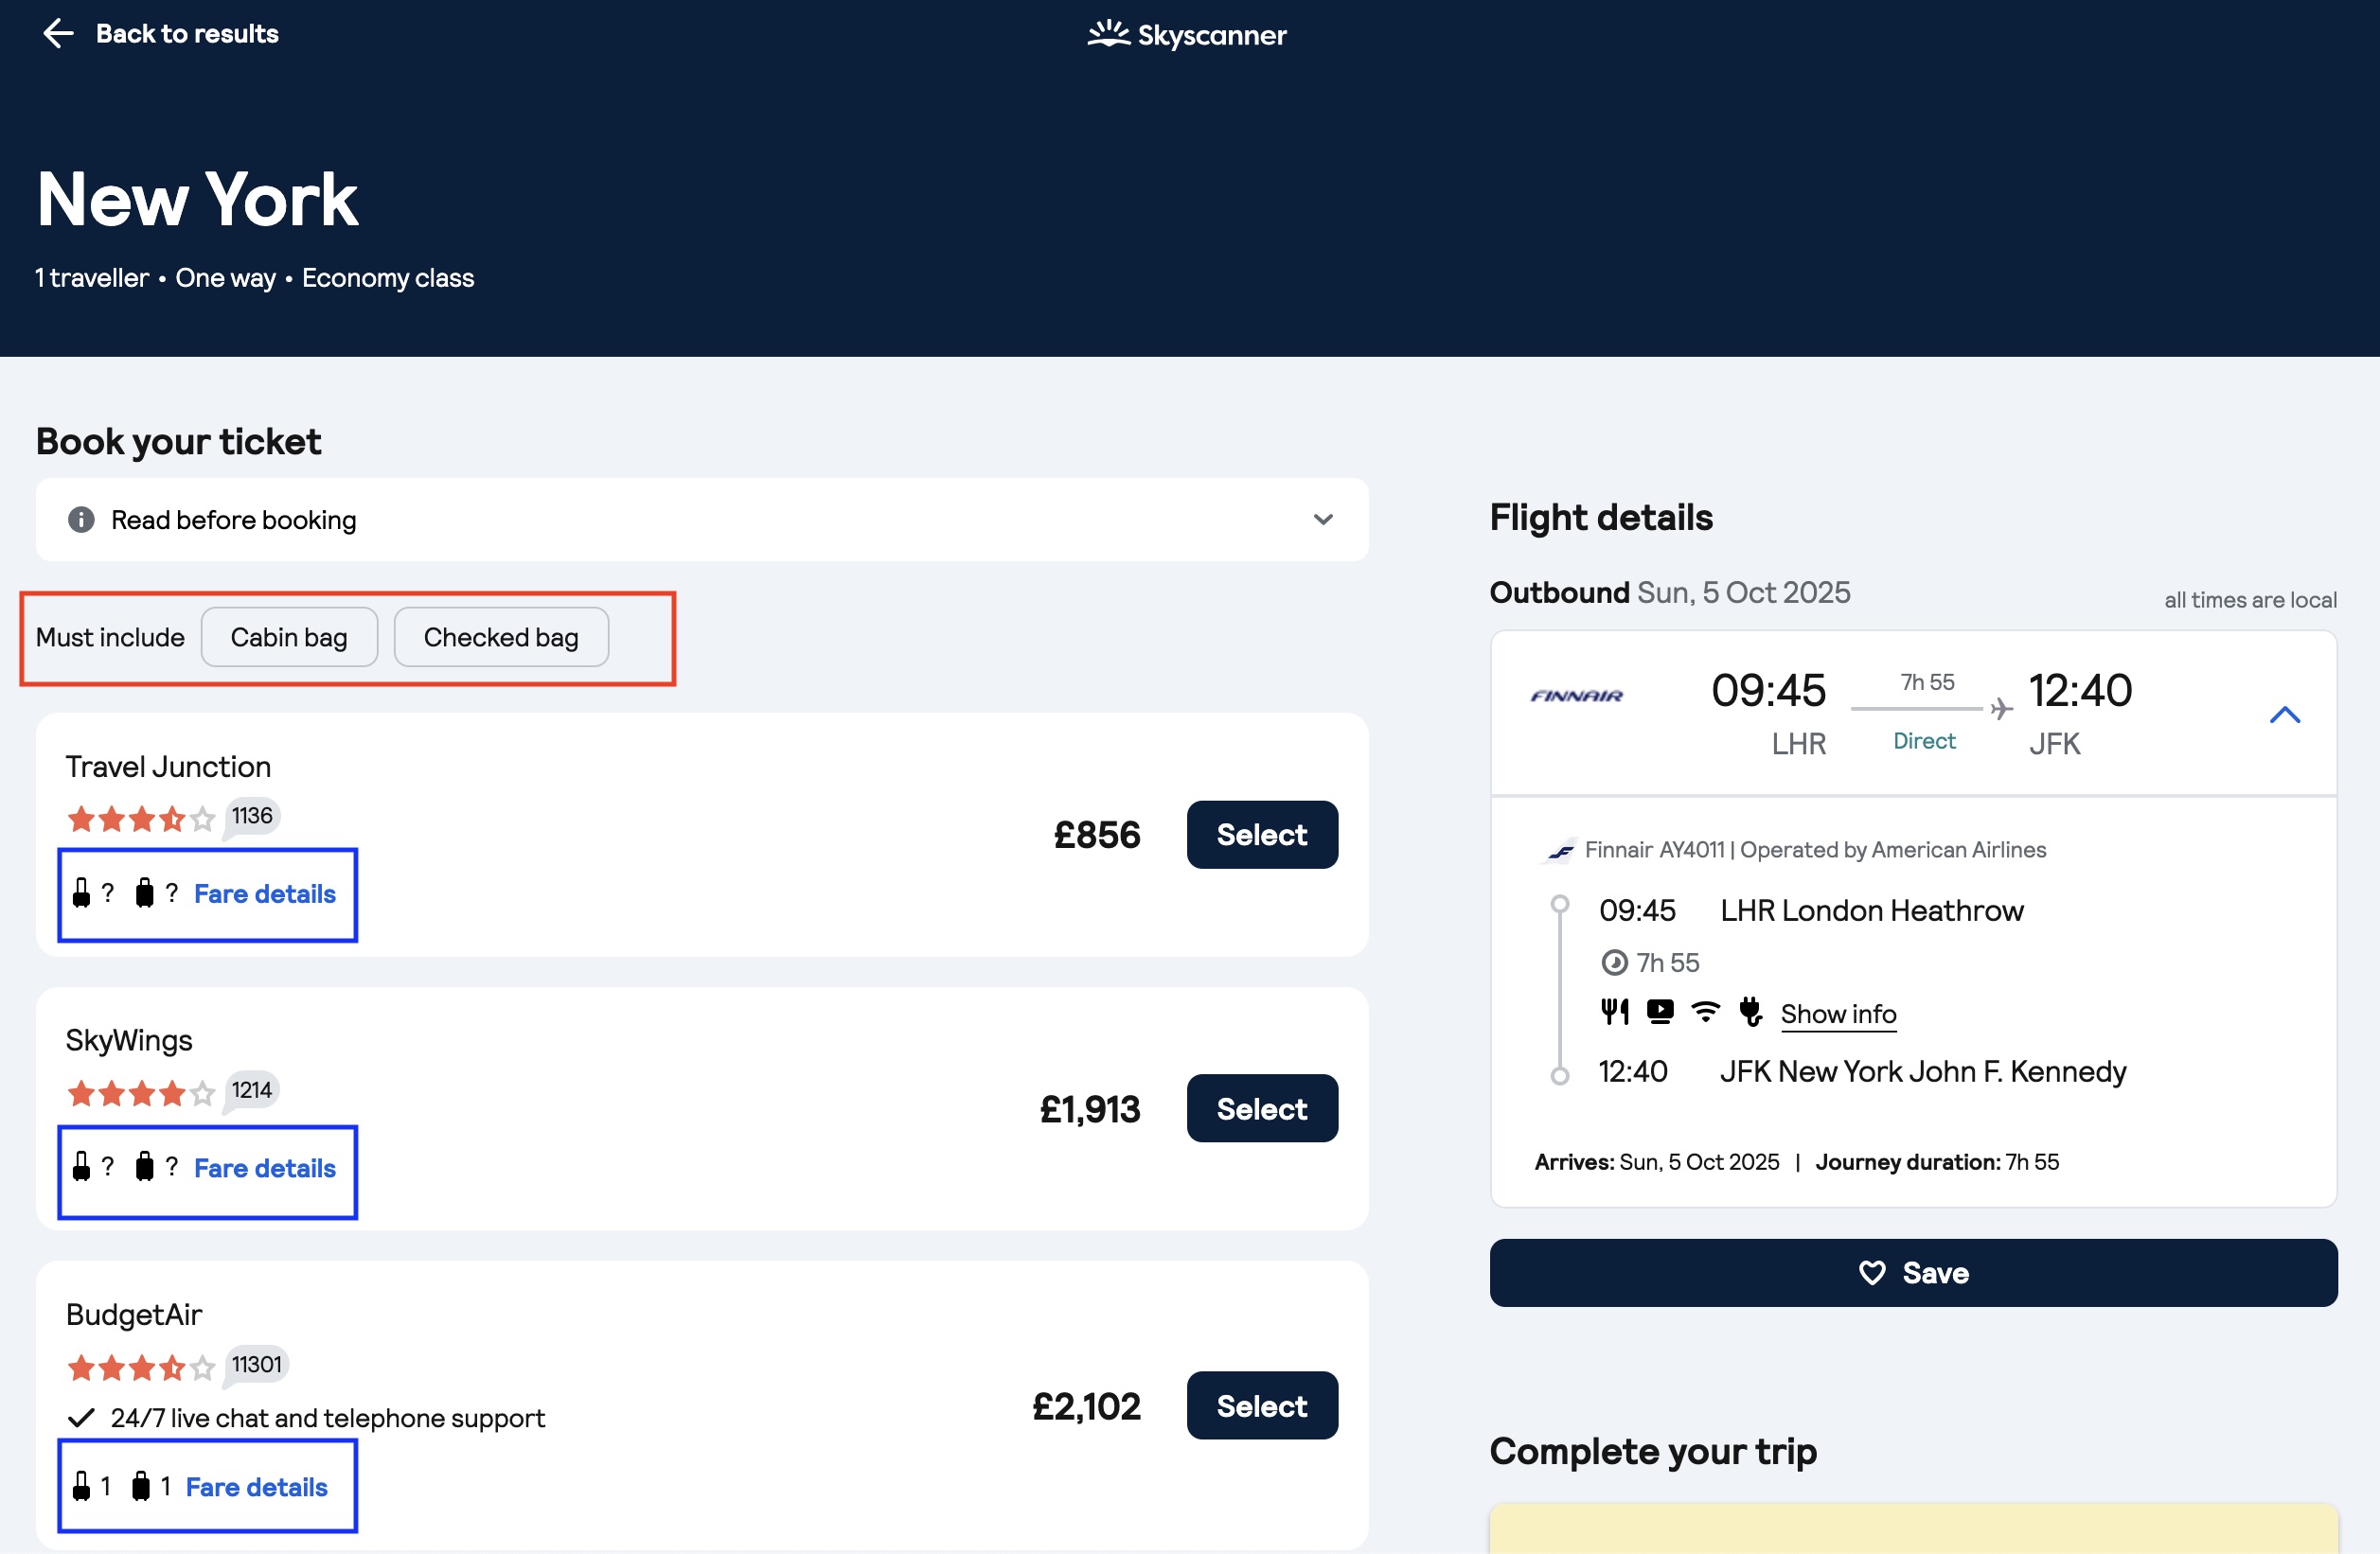Screen dimensions: 2380x1554
Task: Click Travel Junction's star rating
Action: pos(141,820)
